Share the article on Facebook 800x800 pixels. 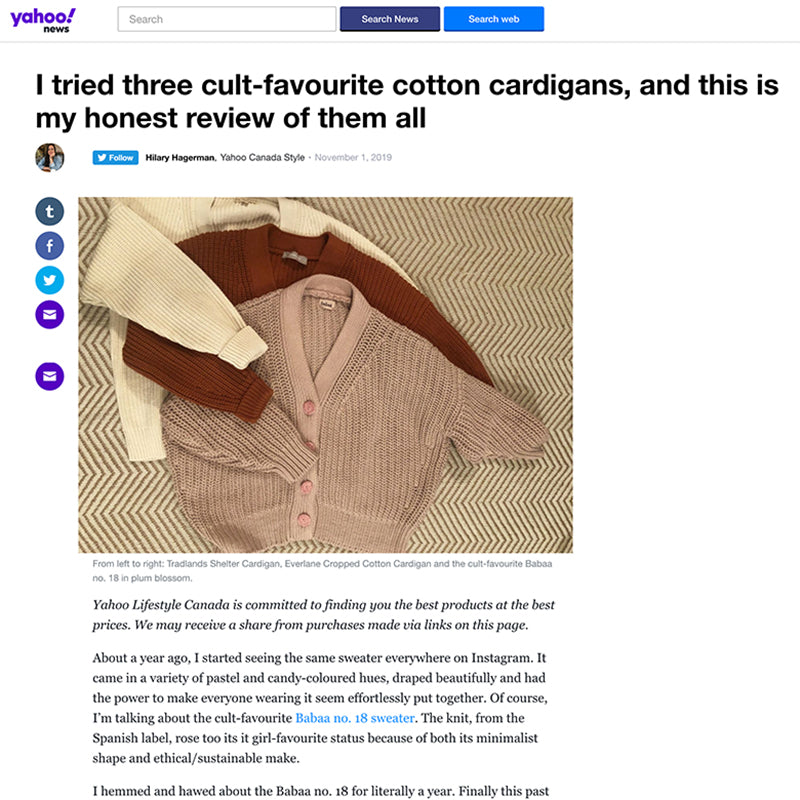pos(50,245)
